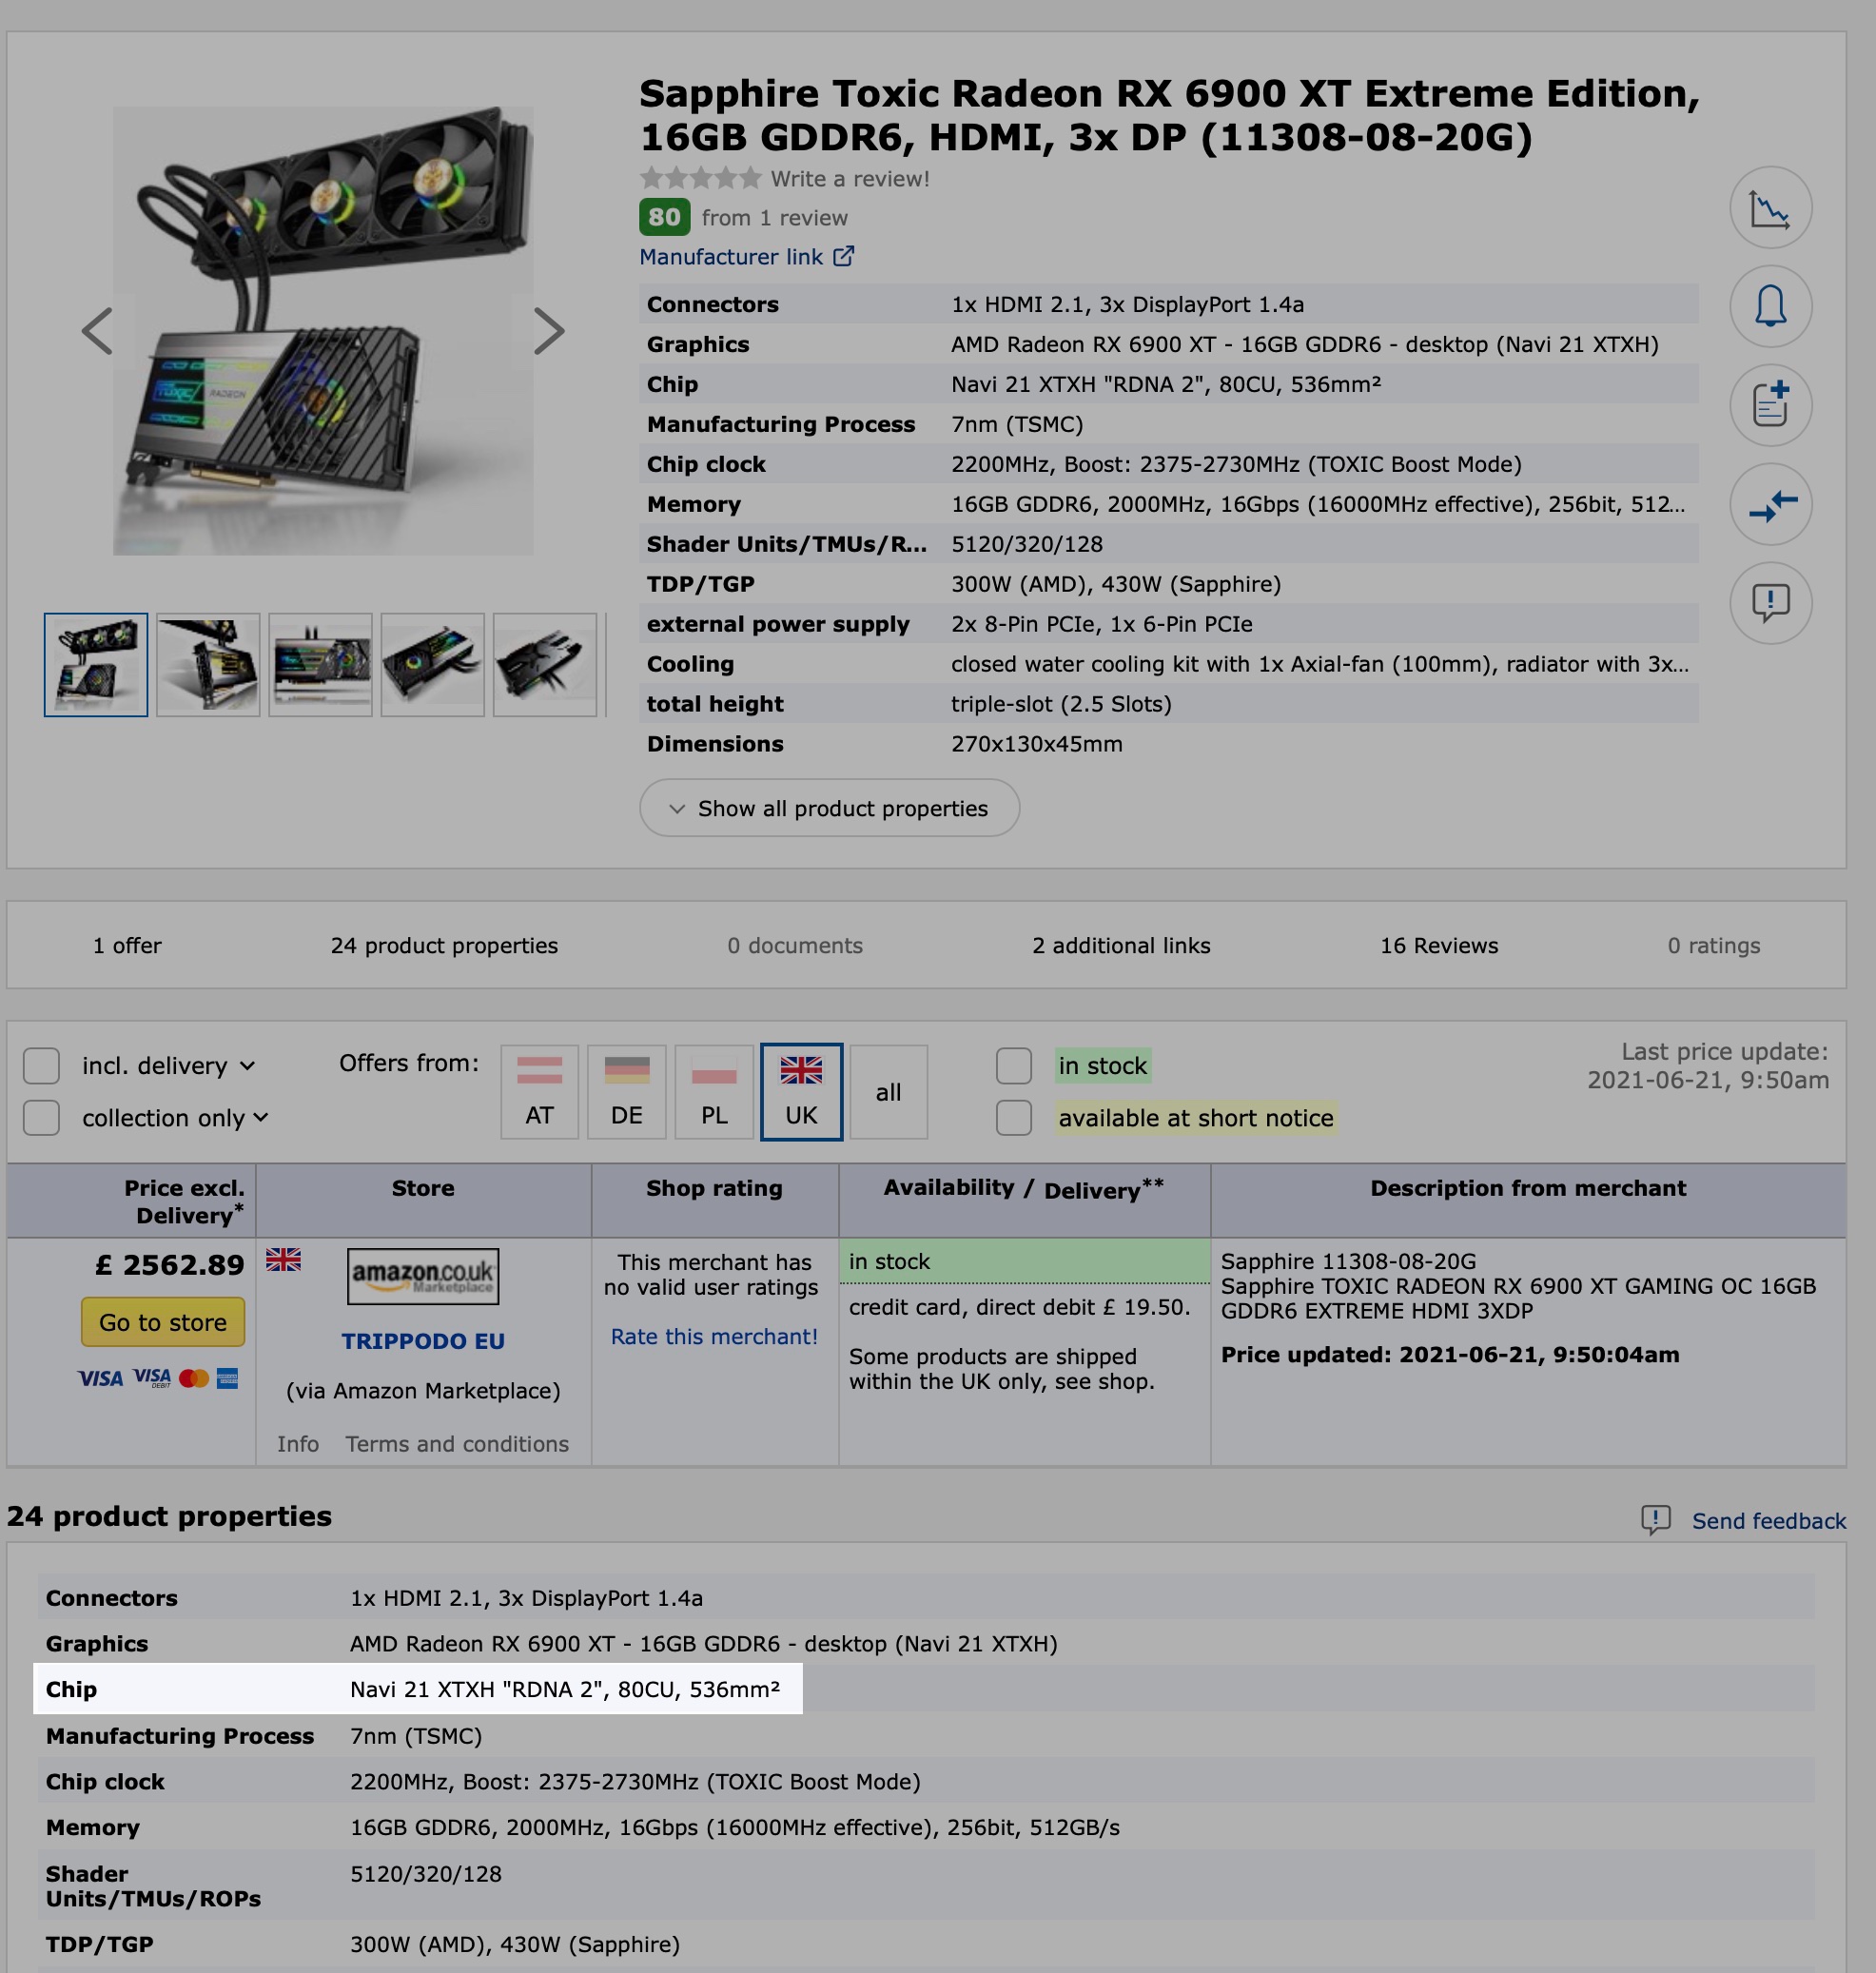Viewport: 1876px width, 1973px height.
Task: Click the price alert bell icon
Action: pyautogui.click(x=1770, y=306)
